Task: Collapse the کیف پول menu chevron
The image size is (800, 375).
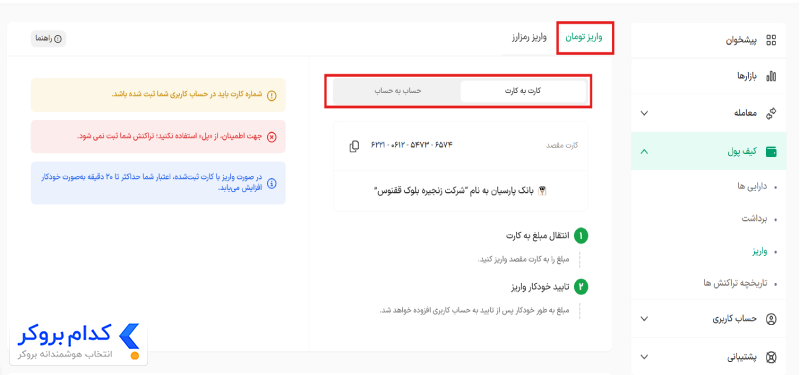Action: [644, 152]
